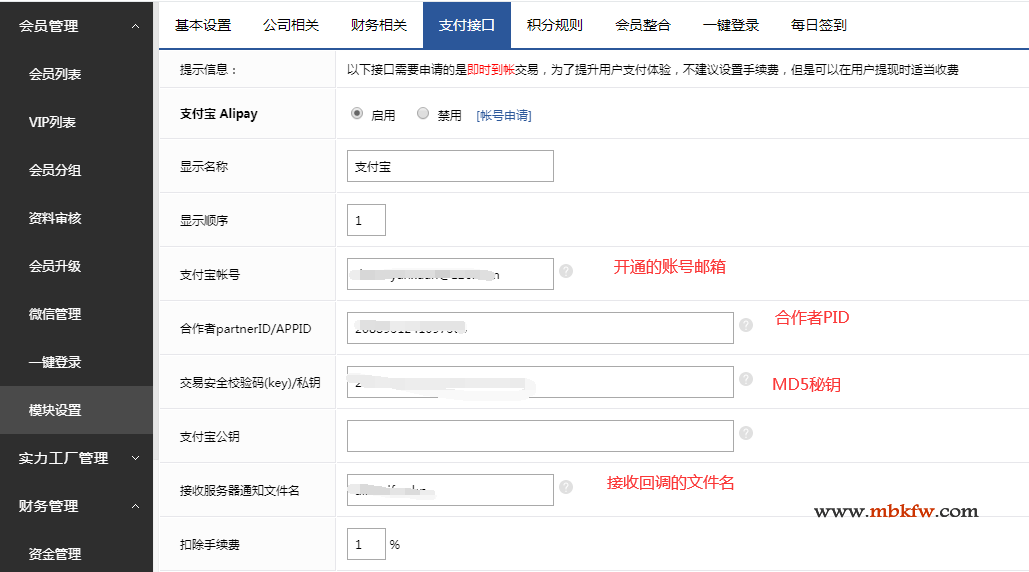The height and width of the screenshot is (572, 1029).
Task: Click help icon next to 合作者partnerID field
Action: coord(745,325)
